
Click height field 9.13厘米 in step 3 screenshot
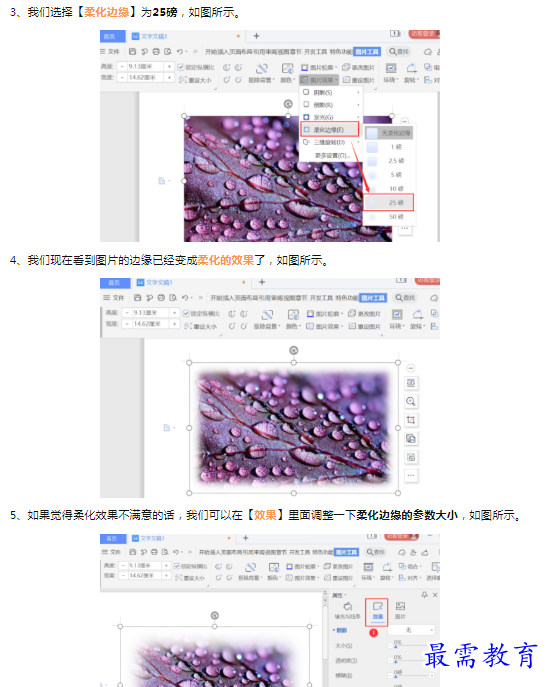(x=145, y=67)
